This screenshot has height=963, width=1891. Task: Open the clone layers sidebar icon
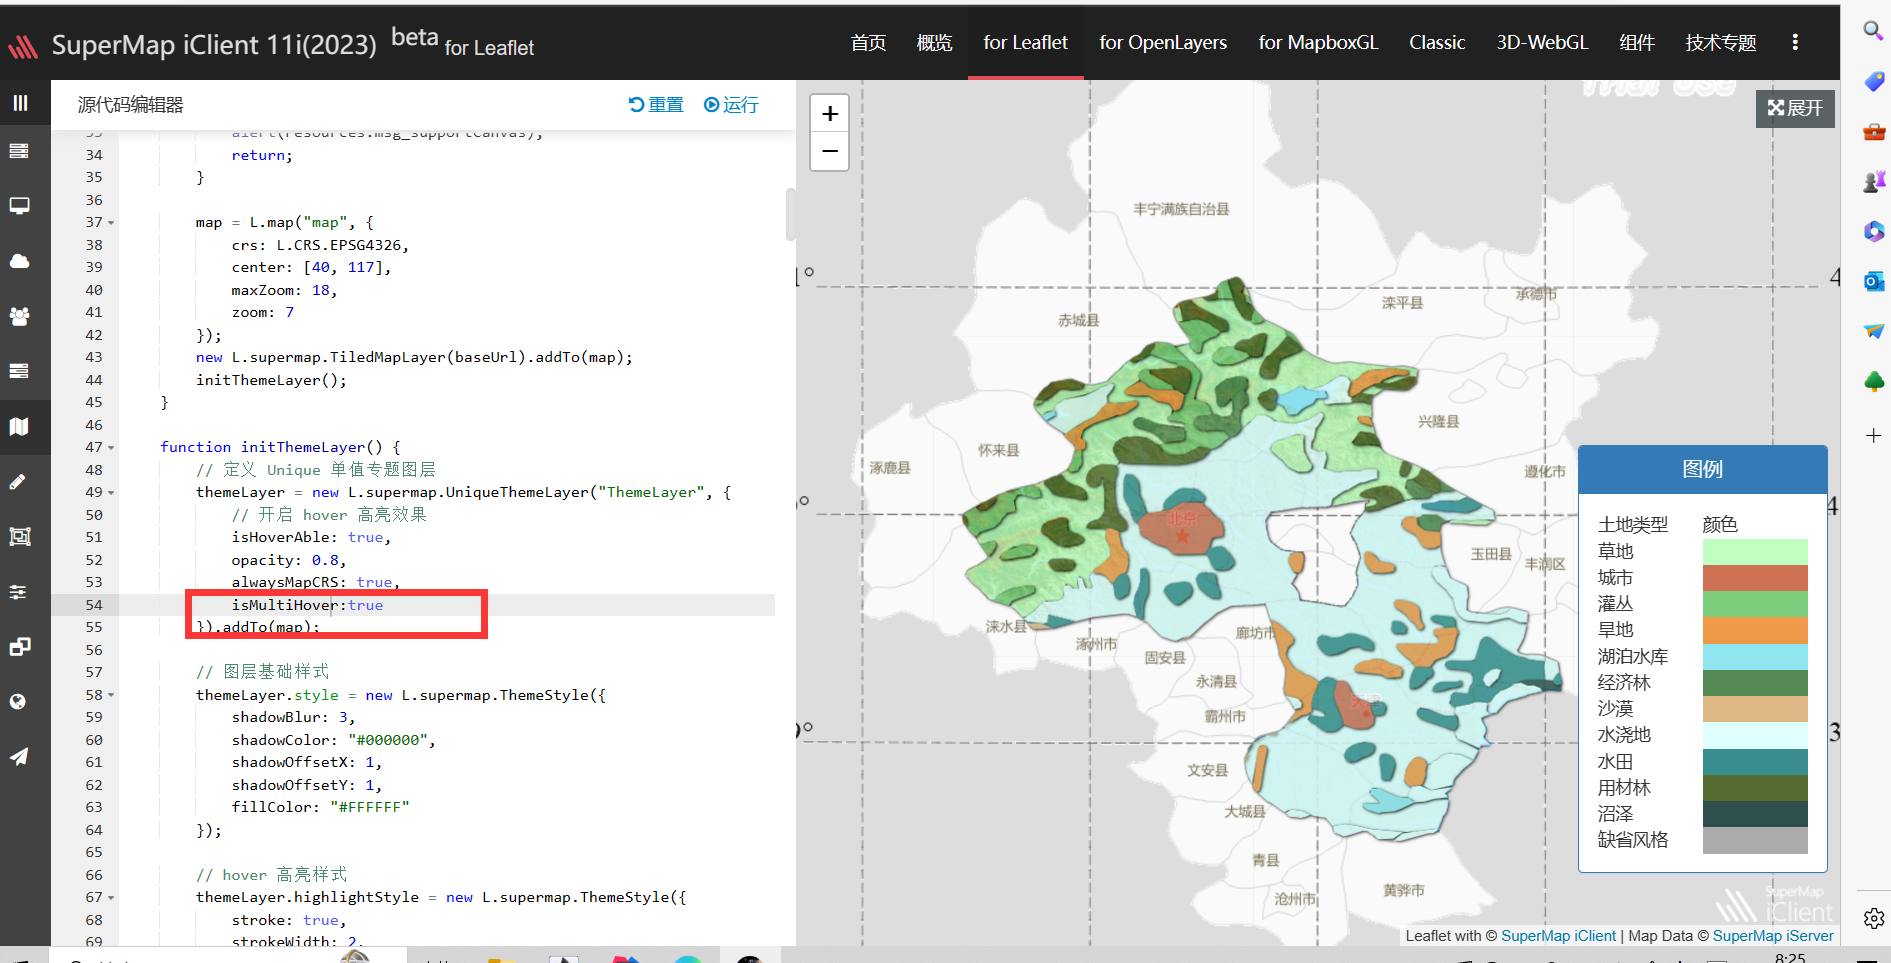point(19,646)
